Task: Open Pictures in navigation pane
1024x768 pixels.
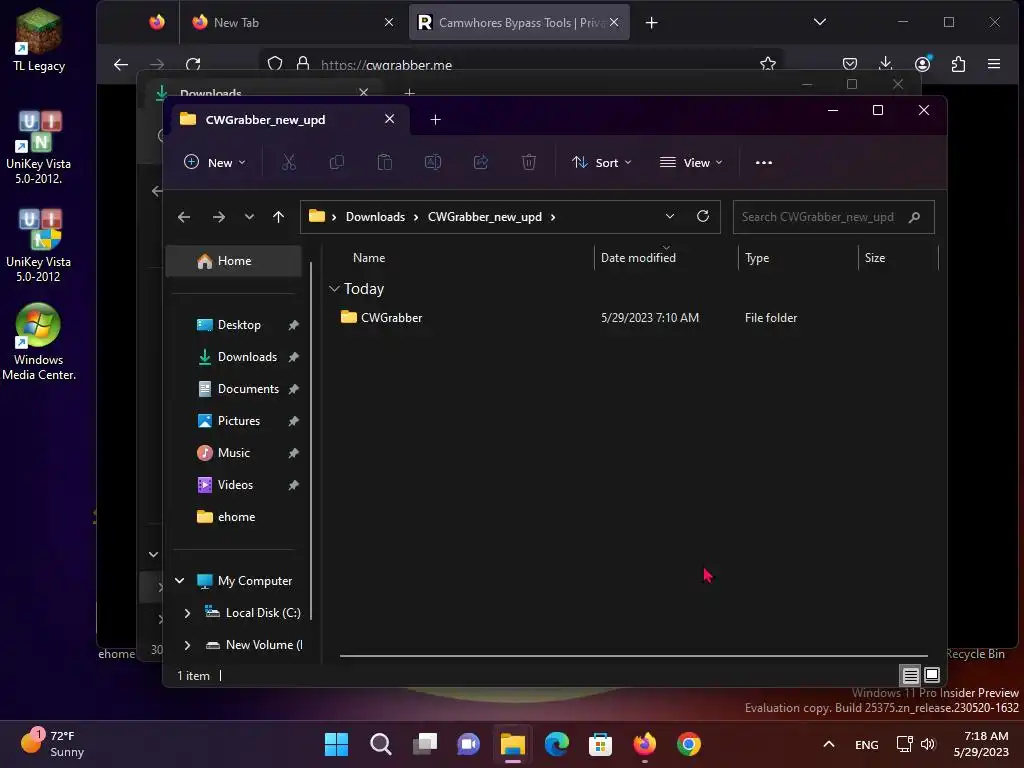Action: pos(240,421)
